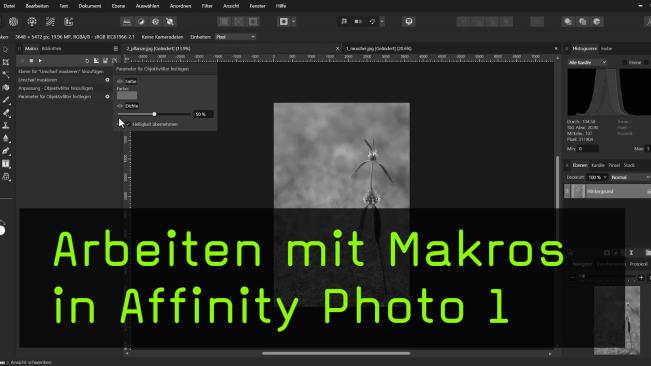
Task: Click the Auto White Balance toolbar icon
Action: coord(170,22)
